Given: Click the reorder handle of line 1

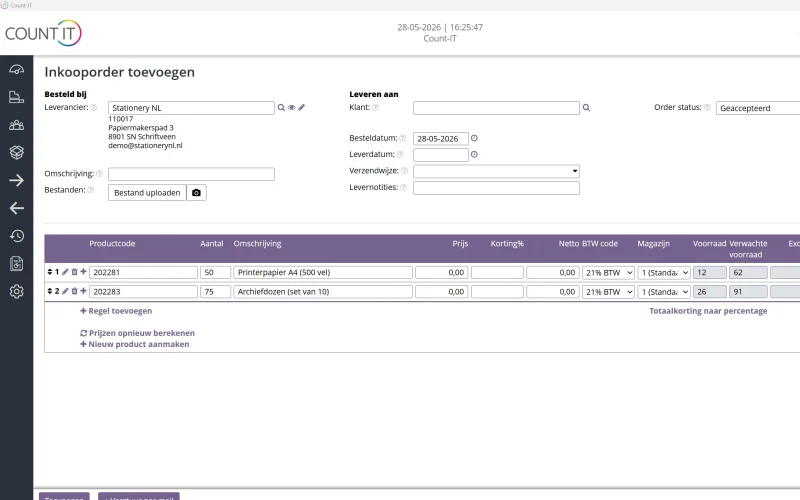Looking at the screenshot, I should tap(50, 272).
